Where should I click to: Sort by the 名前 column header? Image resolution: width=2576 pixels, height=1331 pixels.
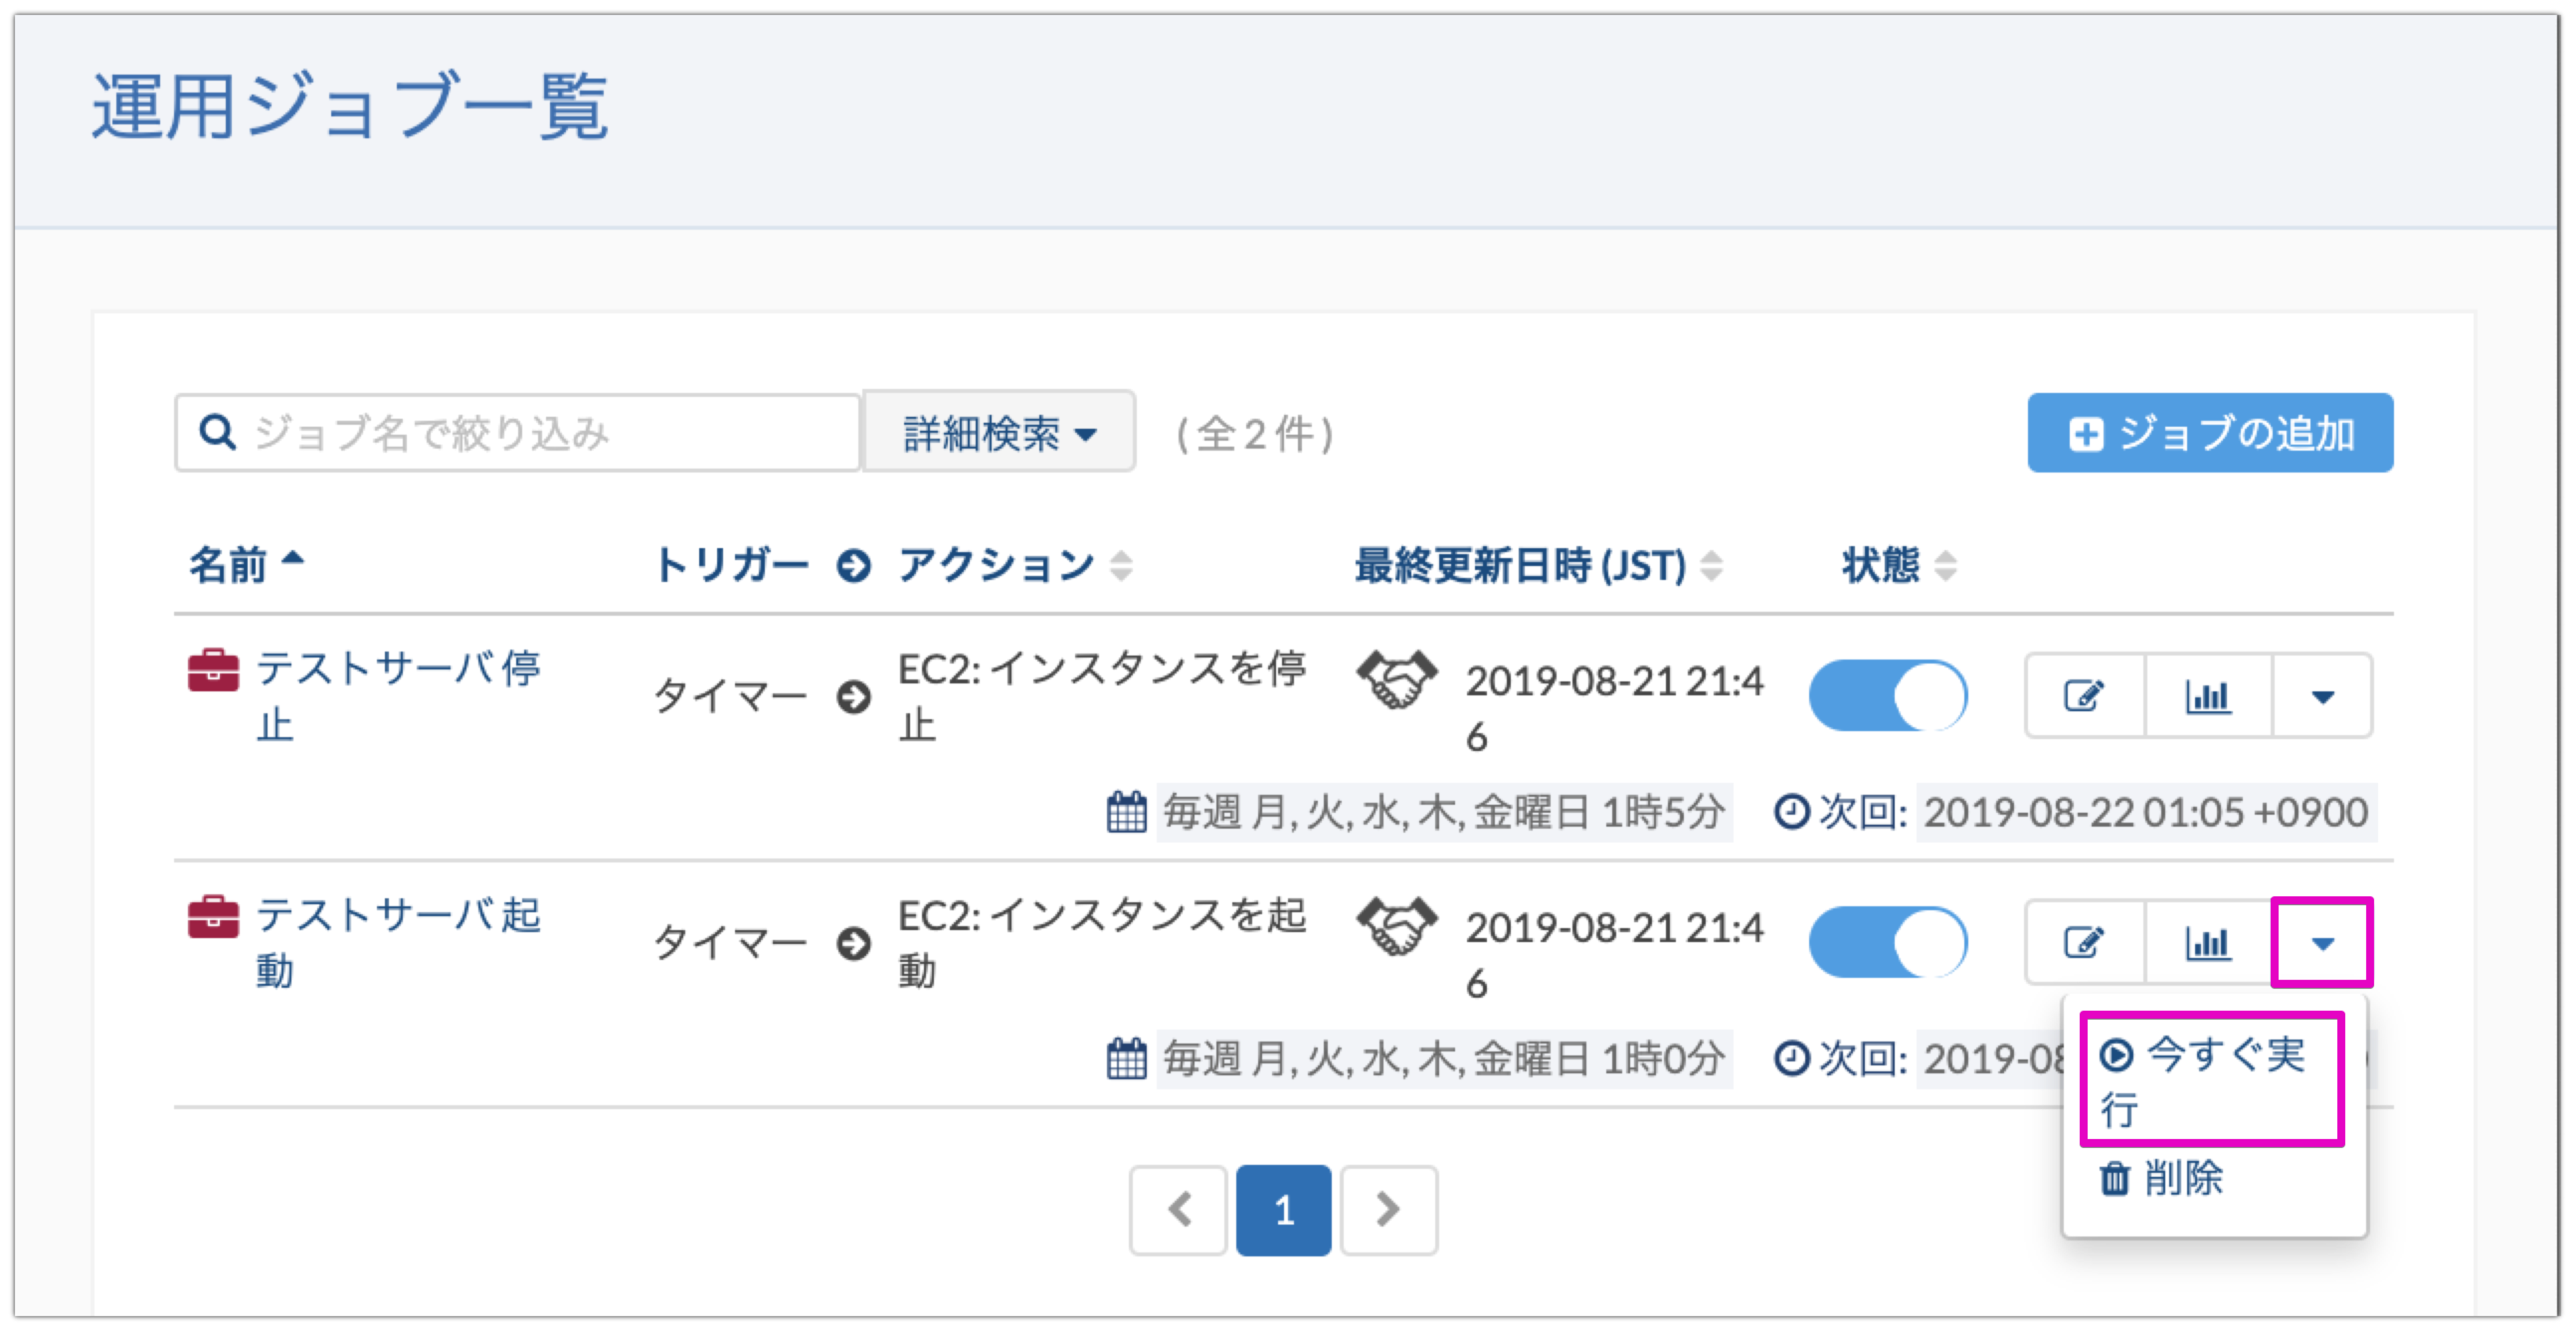[x=246, y=565]
